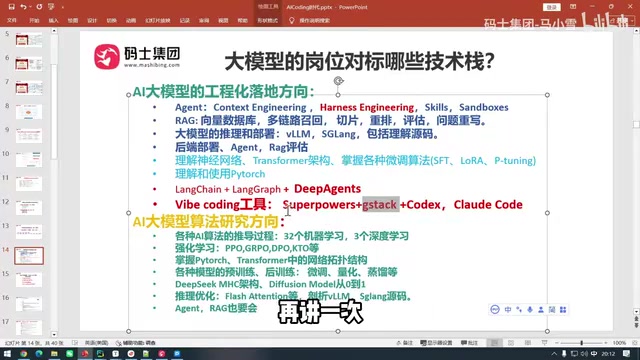Click the person icon on IME toolbar

541,310
